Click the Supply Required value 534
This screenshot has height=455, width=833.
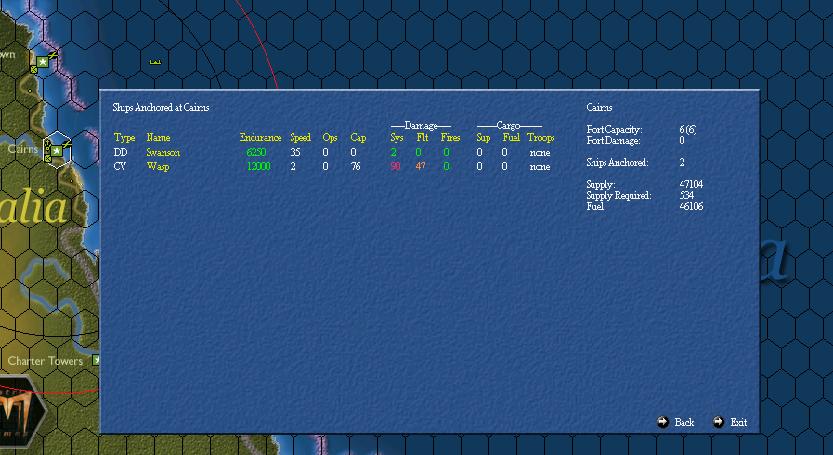687,195
